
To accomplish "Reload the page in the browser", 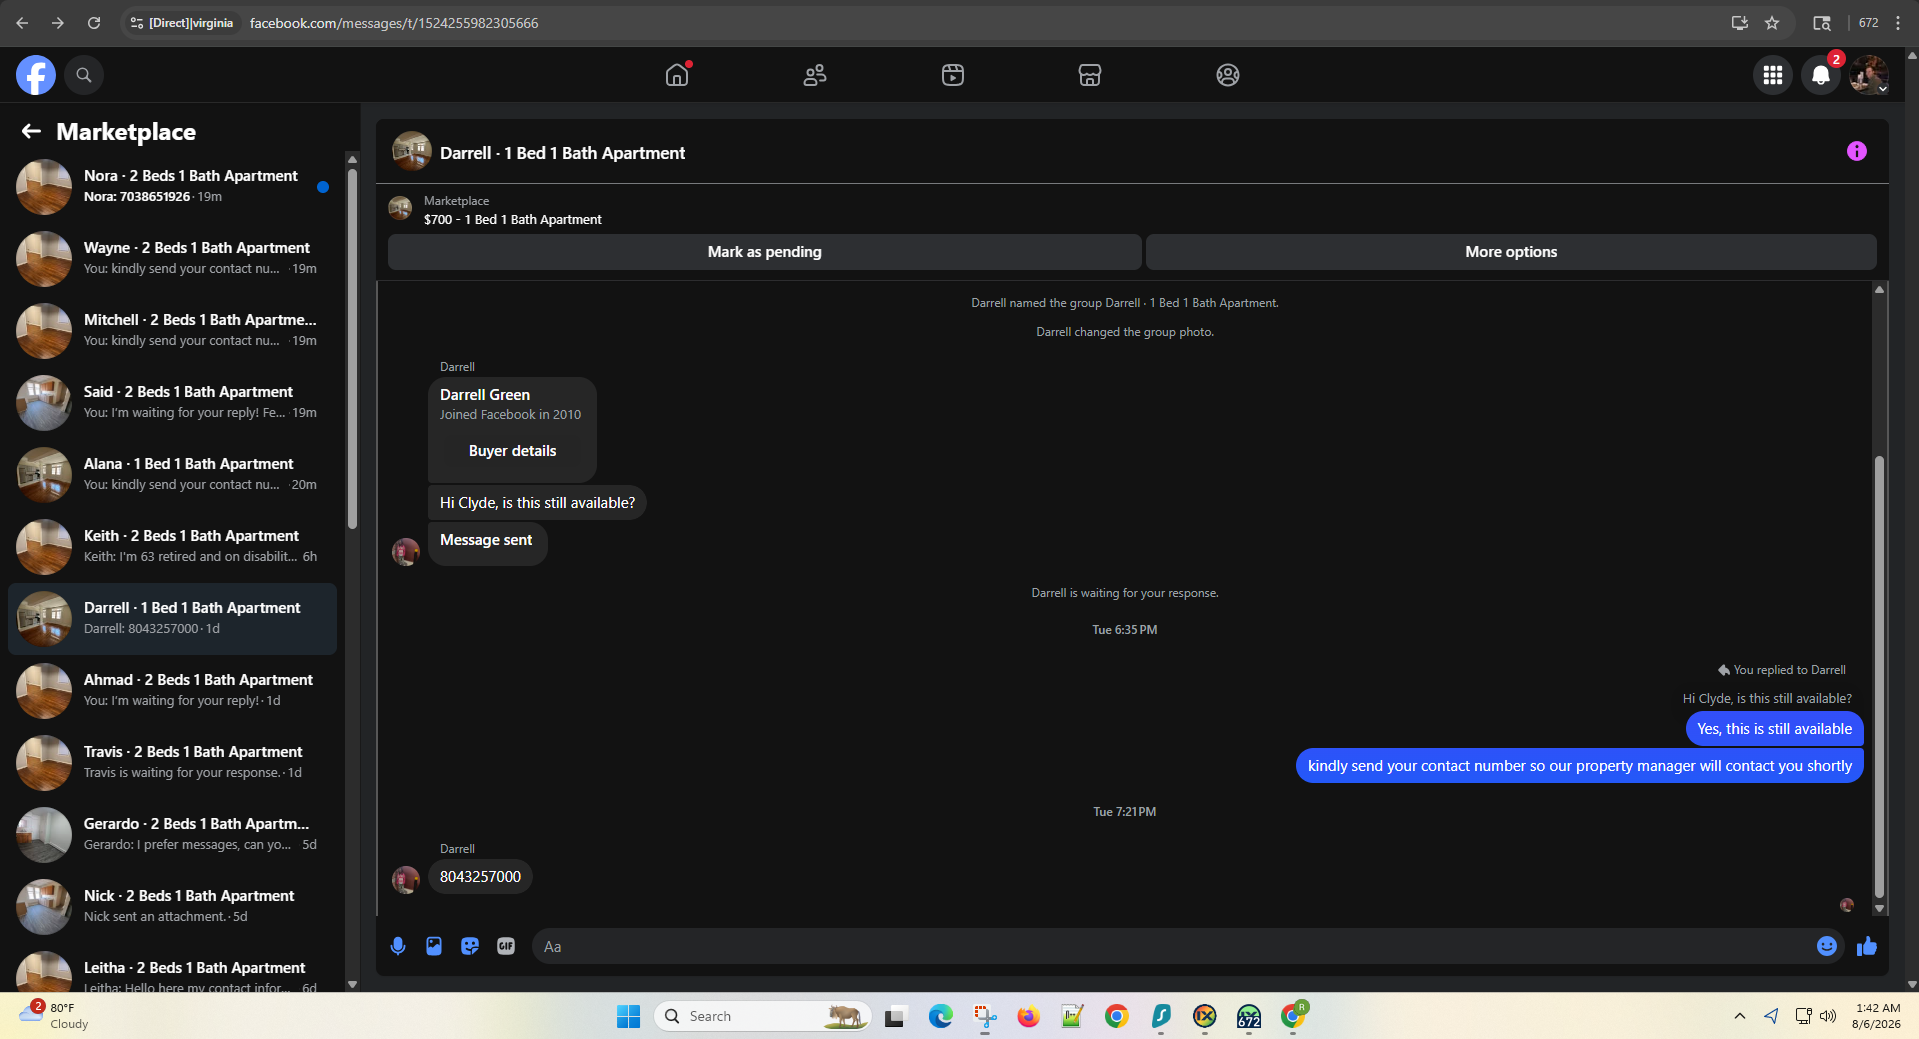I will [x=94, y=23].
